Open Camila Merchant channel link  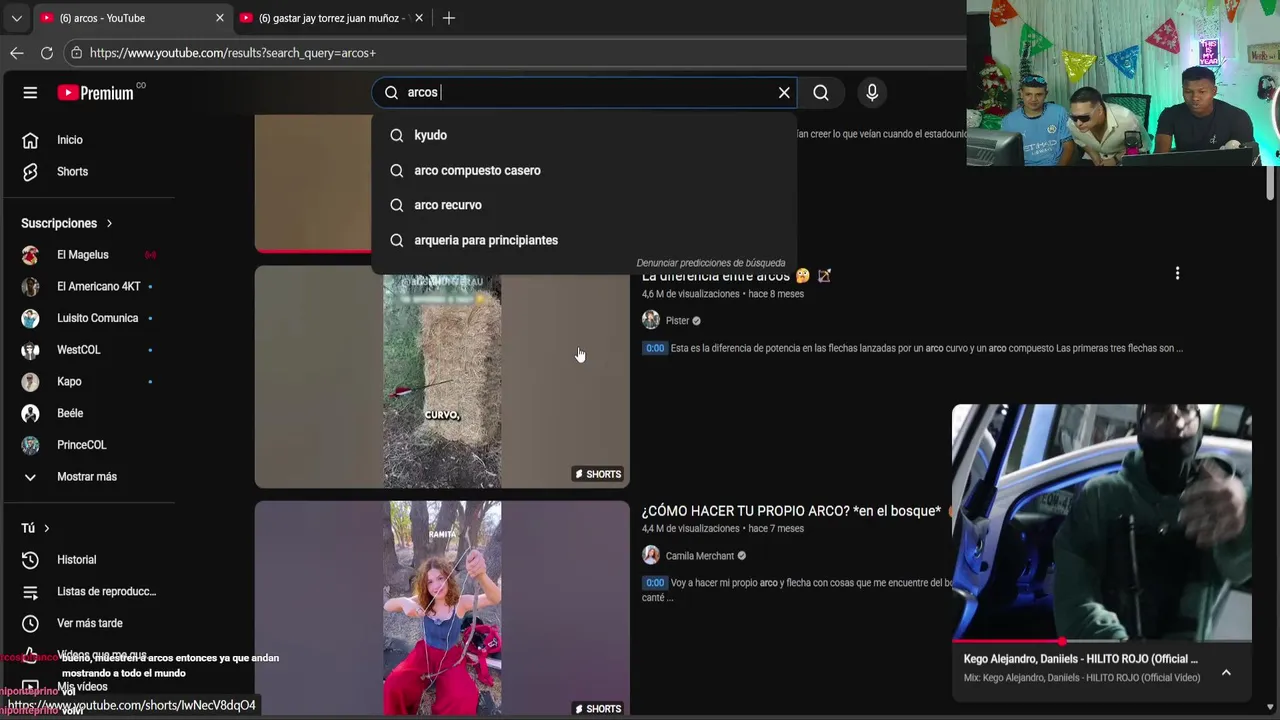pyautogui.click(x=700, y=556)
